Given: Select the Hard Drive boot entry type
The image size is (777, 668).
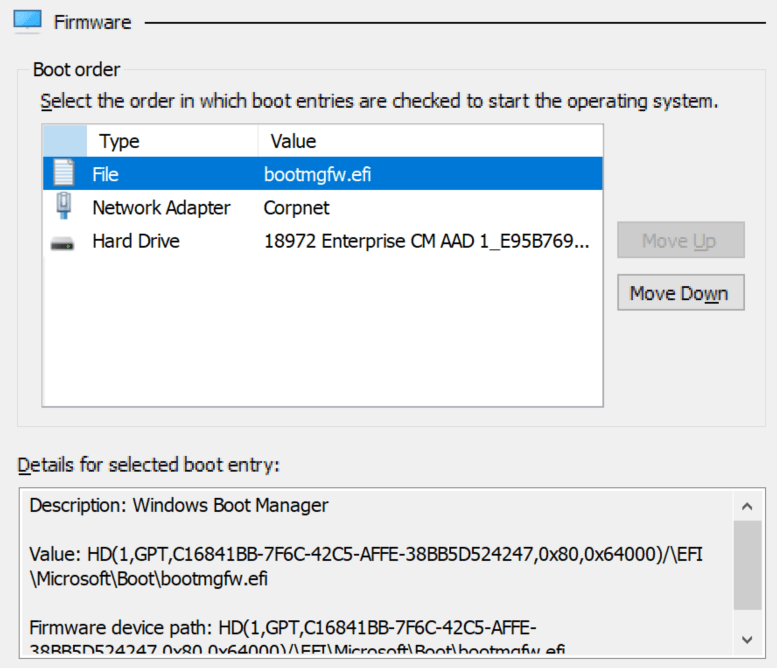Looking at the screenshot, I should (136, 241).
